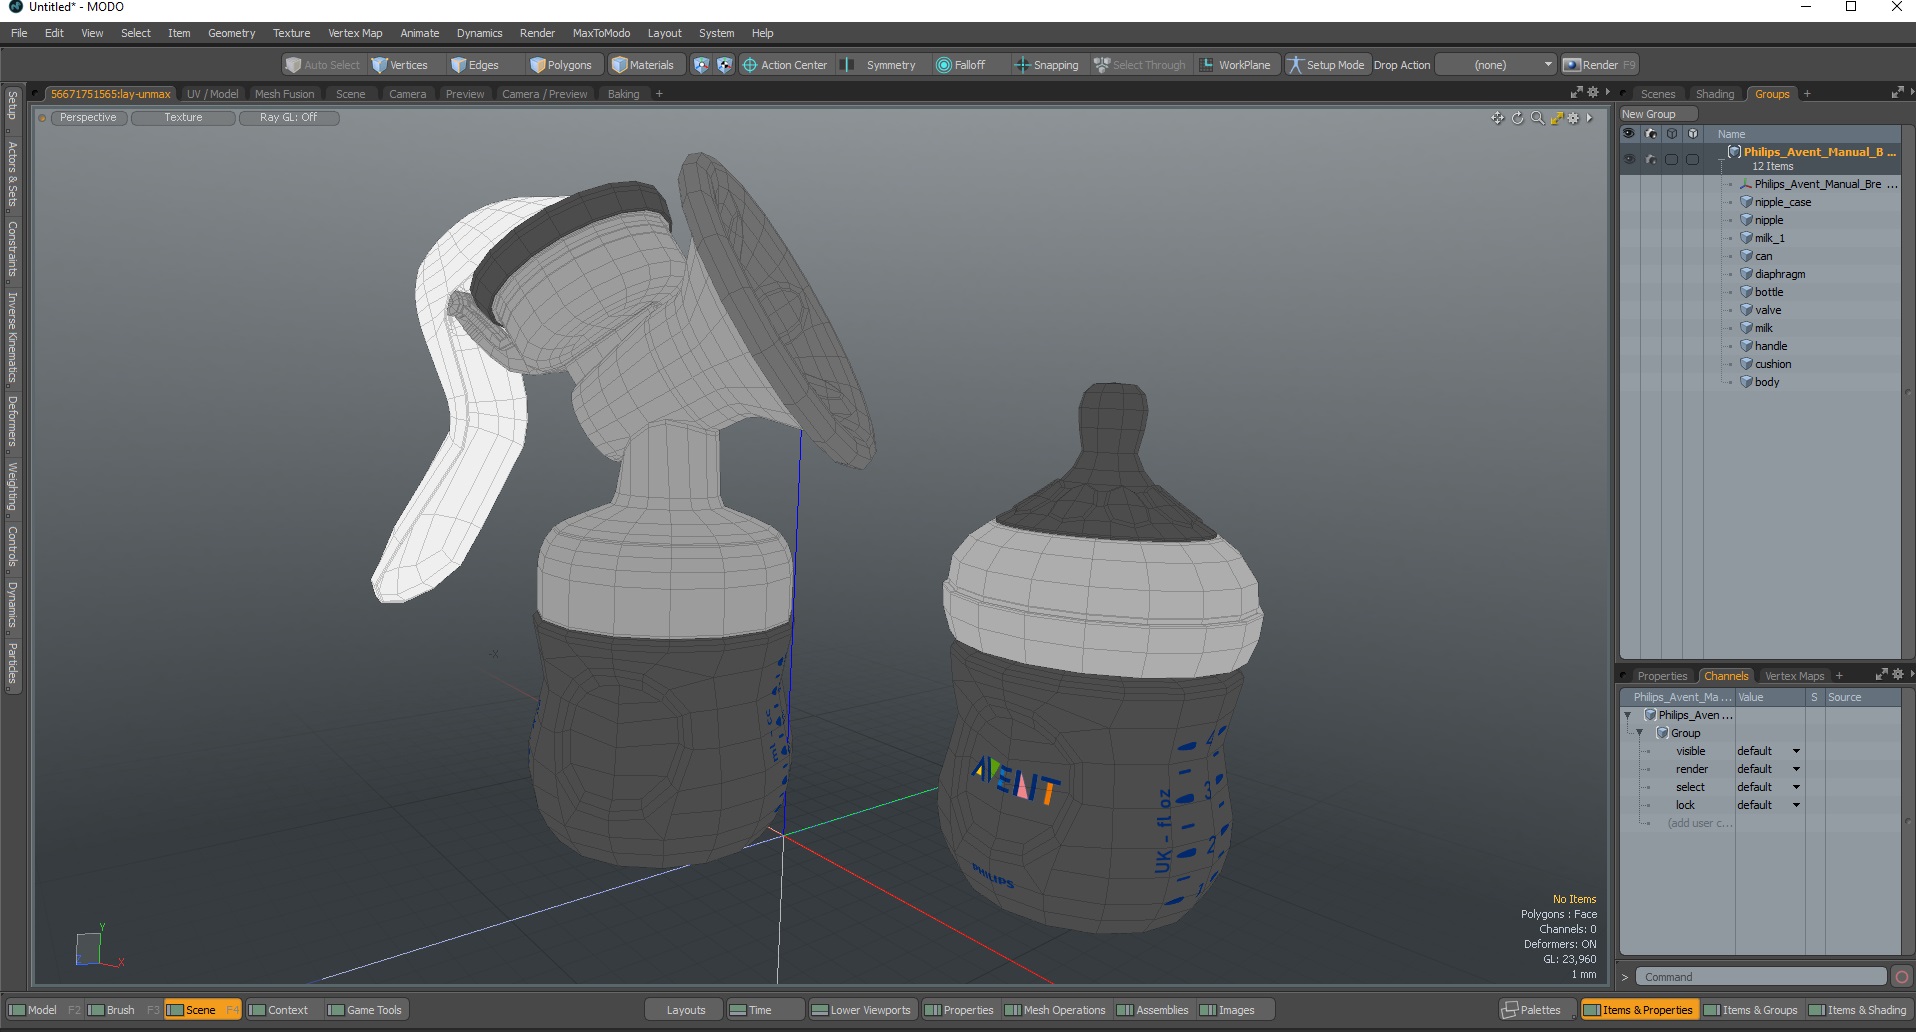Toggle Symmetry in the toolbar
Viewport: 1916px width, 1032px height.
click(x=878, y=65)
